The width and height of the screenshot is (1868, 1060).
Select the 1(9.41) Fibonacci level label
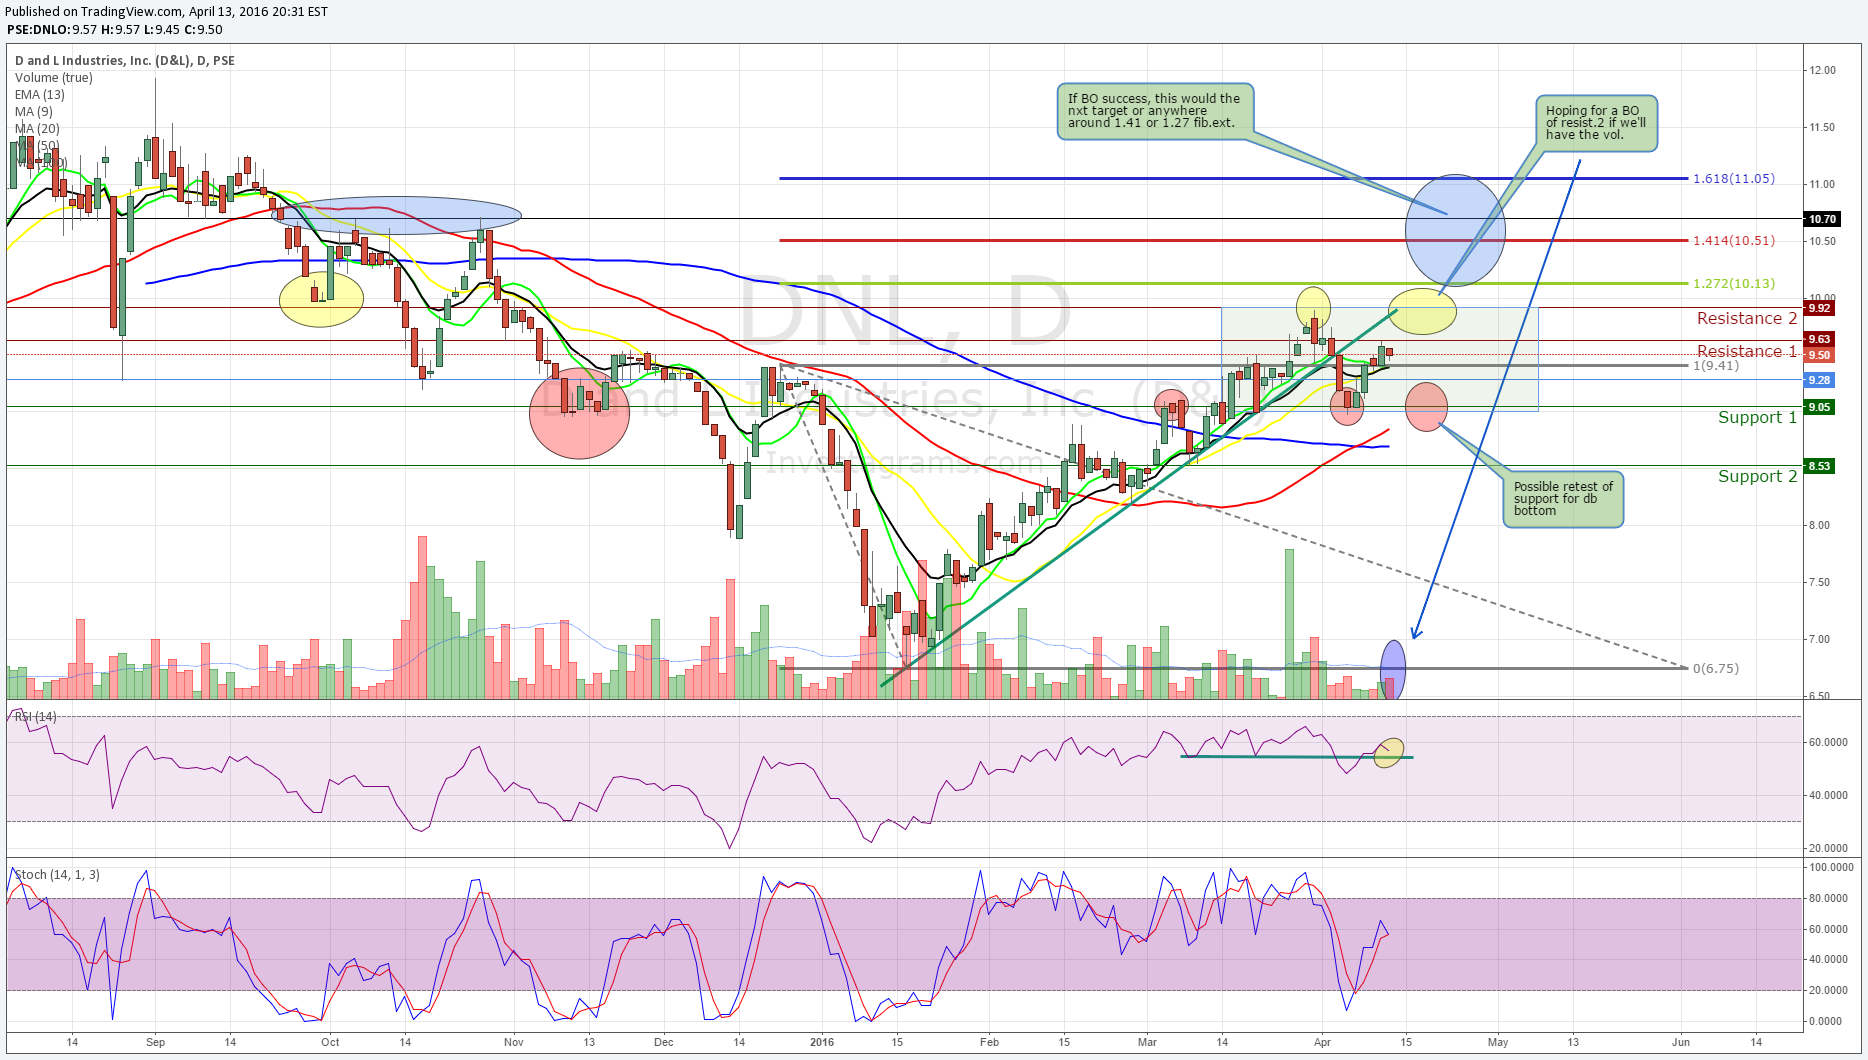click(1716, 365)
